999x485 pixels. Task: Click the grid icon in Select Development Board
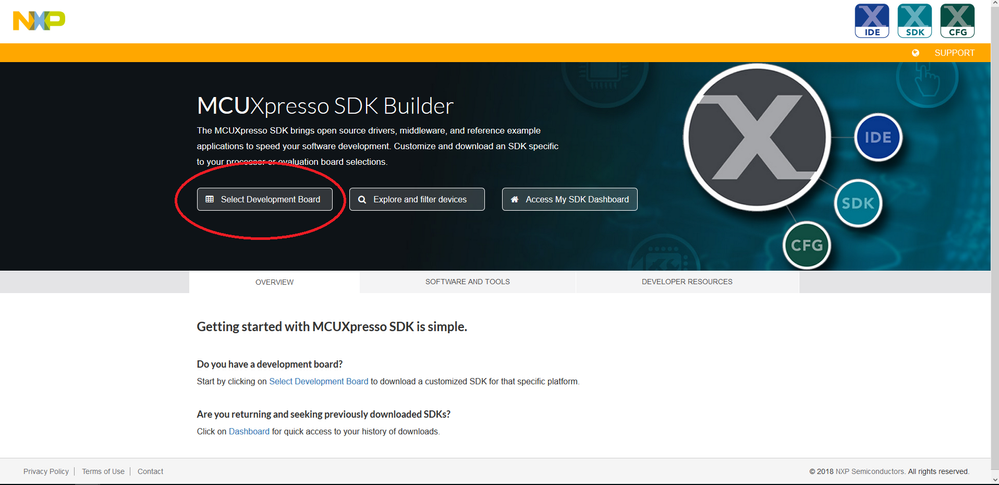point(209,199)
